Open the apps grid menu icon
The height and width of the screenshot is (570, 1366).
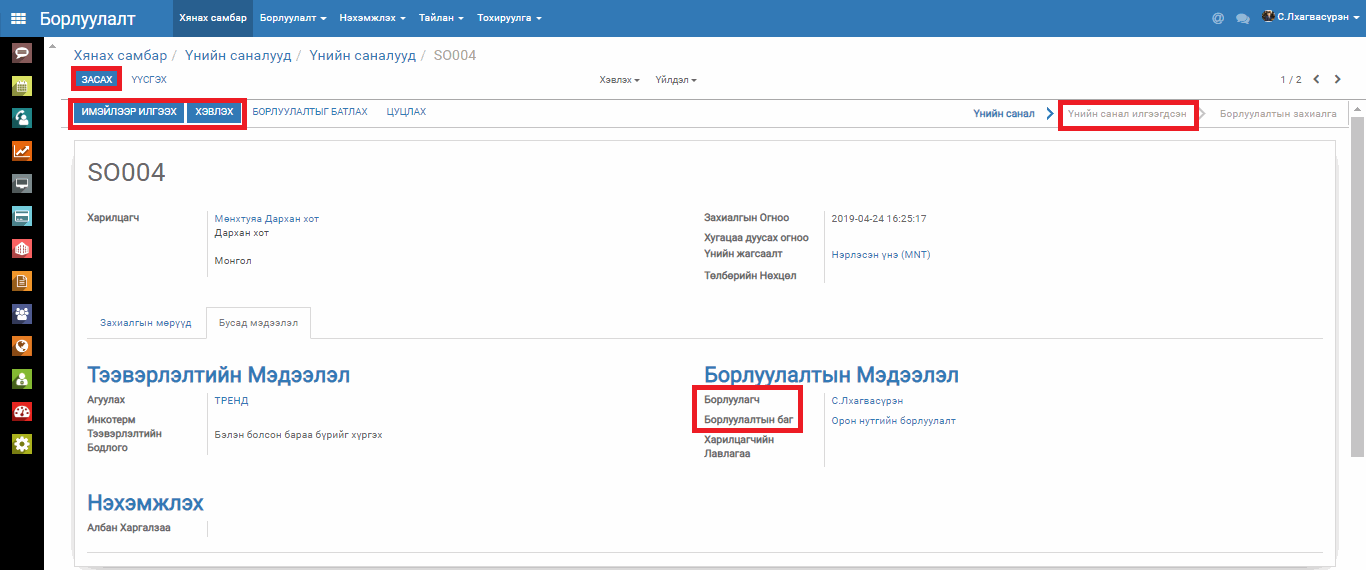[18, 18]
